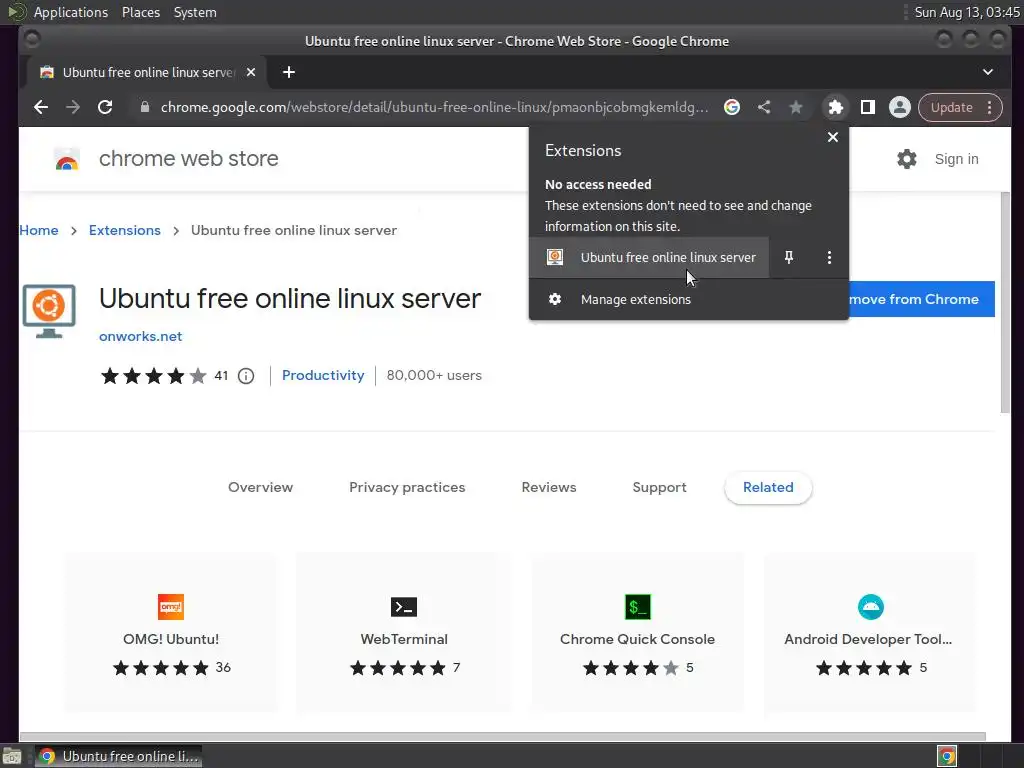Image resolution: width=1024 pixels, height=768 pixels.
Task: Go back with the browser back arrow
Action: [41, 107]
